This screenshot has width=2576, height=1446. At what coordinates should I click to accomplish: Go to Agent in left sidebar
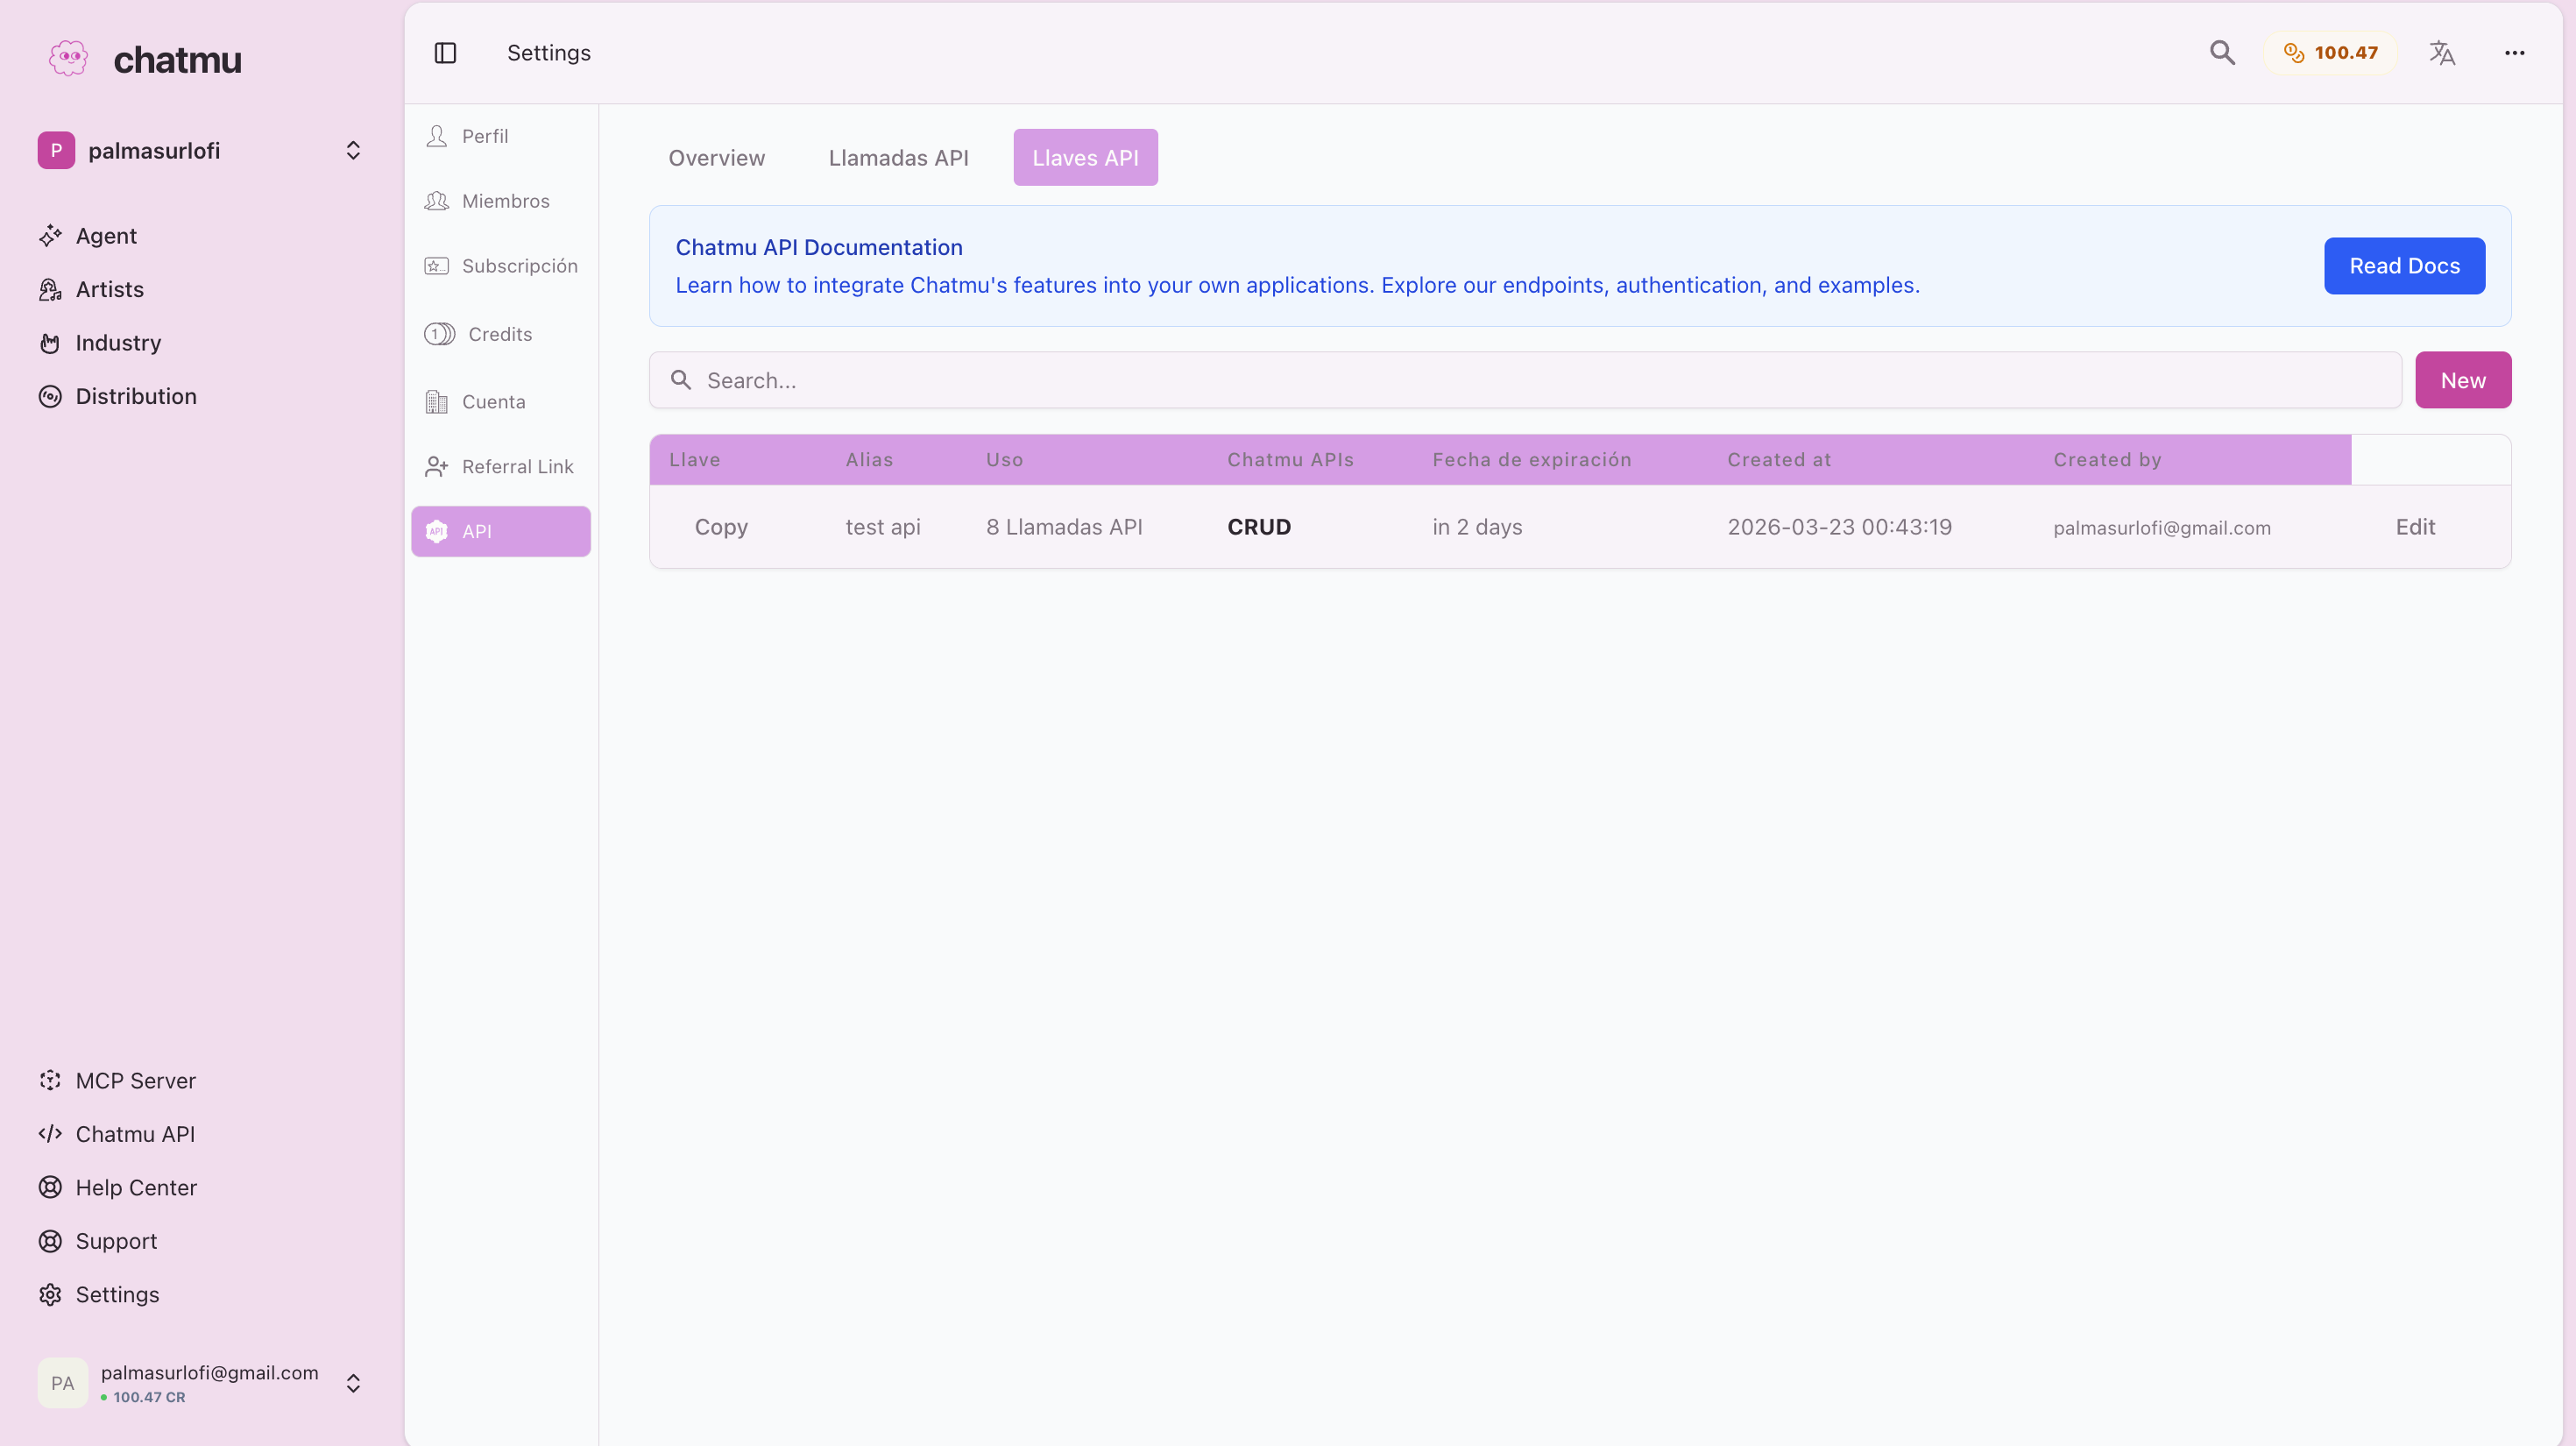[106, 236]
